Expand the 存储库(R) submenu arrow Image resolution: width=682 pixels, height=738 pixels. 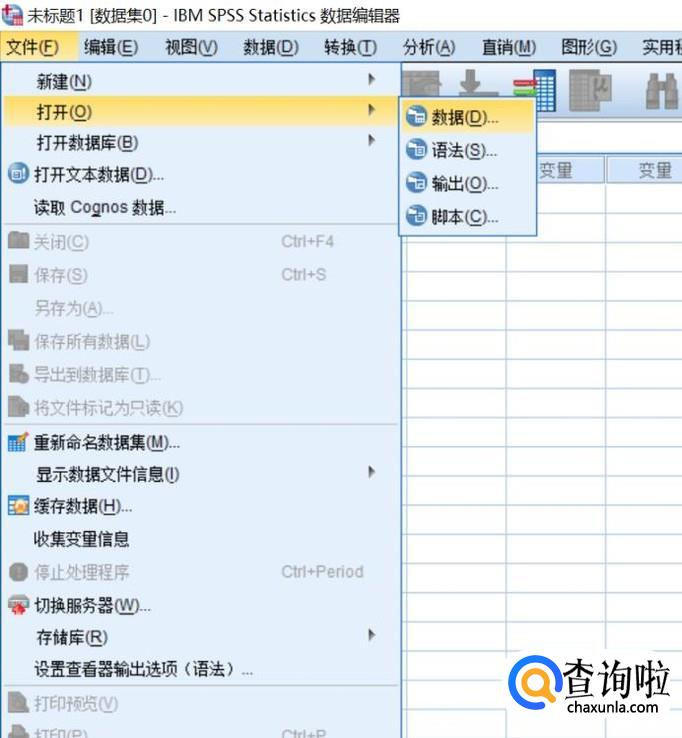[371, 635]
